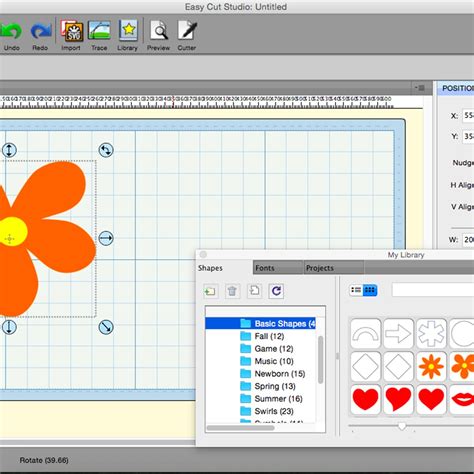
Task: Choose the red lips shape thumbnail
Action: [462, 399]
